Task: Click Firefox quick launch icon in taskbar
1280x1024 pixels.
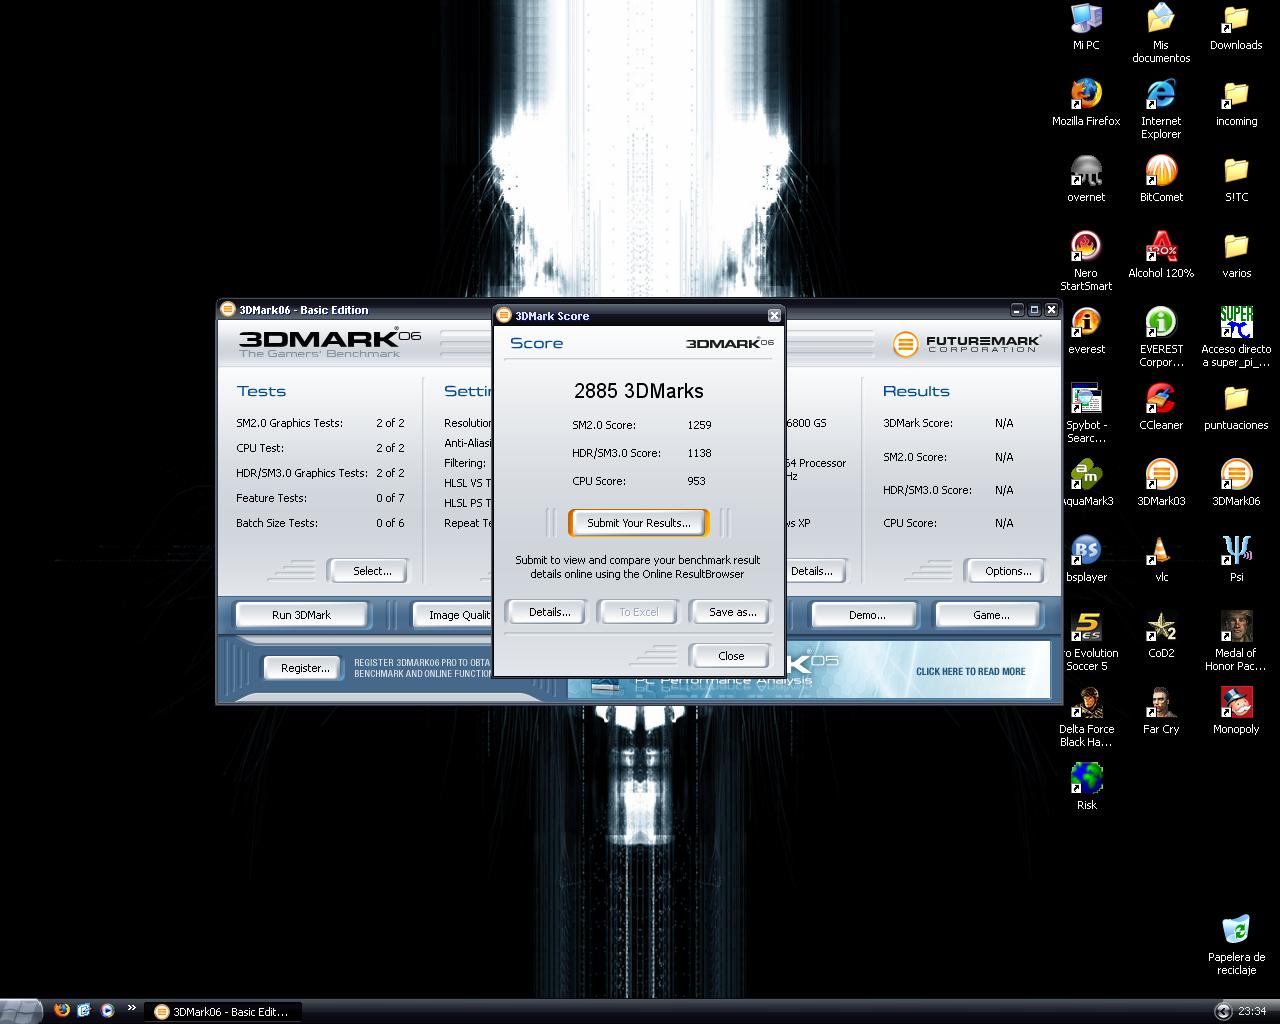Action: (x=62, y=1011)
